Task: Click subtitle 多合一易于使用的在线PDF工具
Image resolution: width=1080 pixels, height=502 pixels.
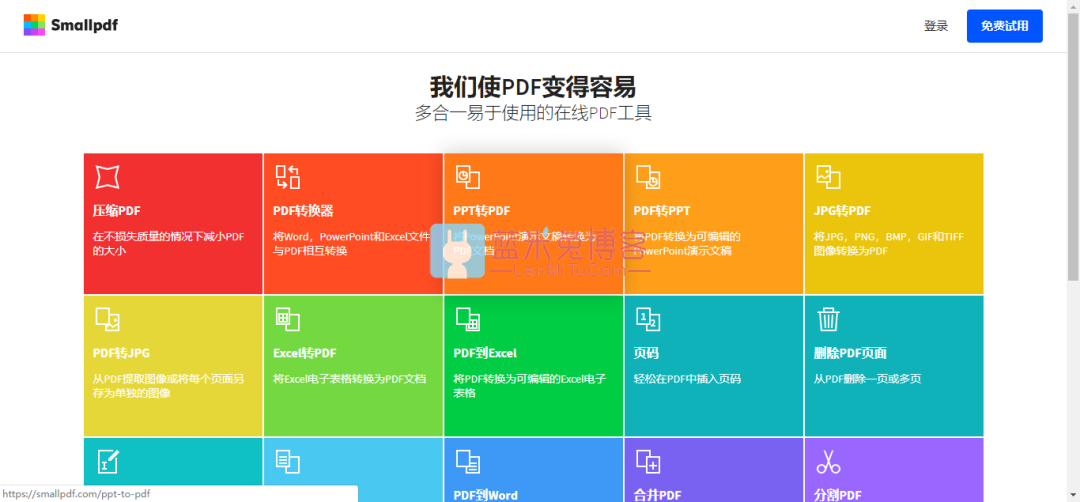Action: pyautogui.click(x=533, y=113)
